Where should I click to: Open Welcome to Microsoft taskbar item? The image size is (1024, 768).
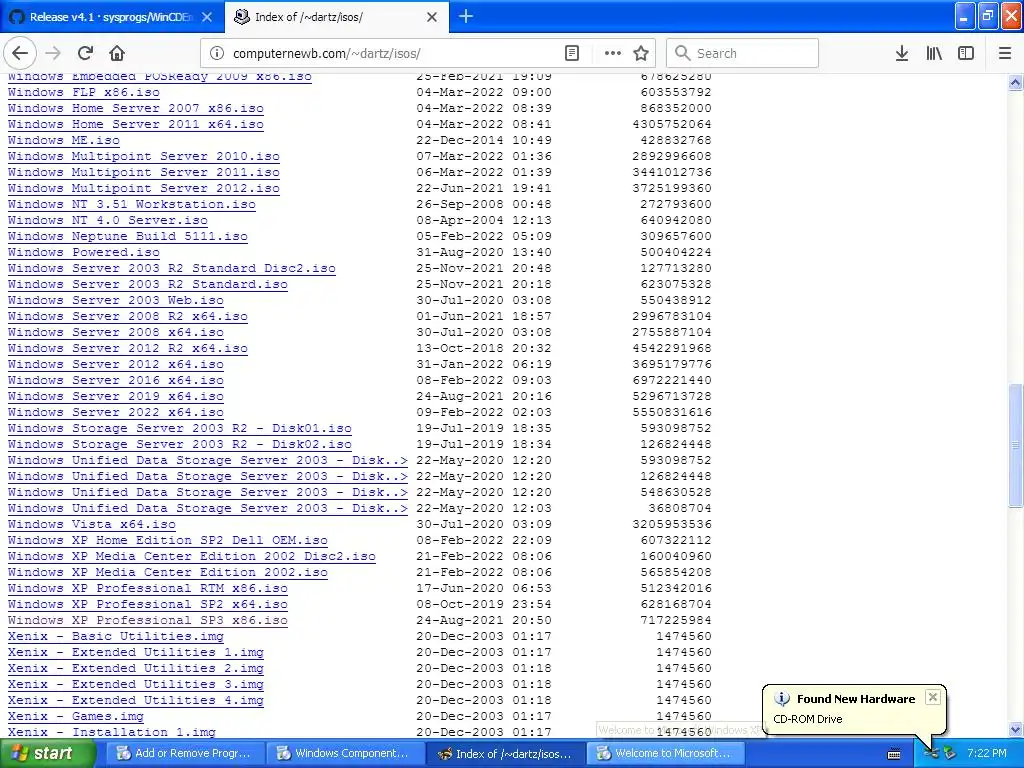coord(665,754)
